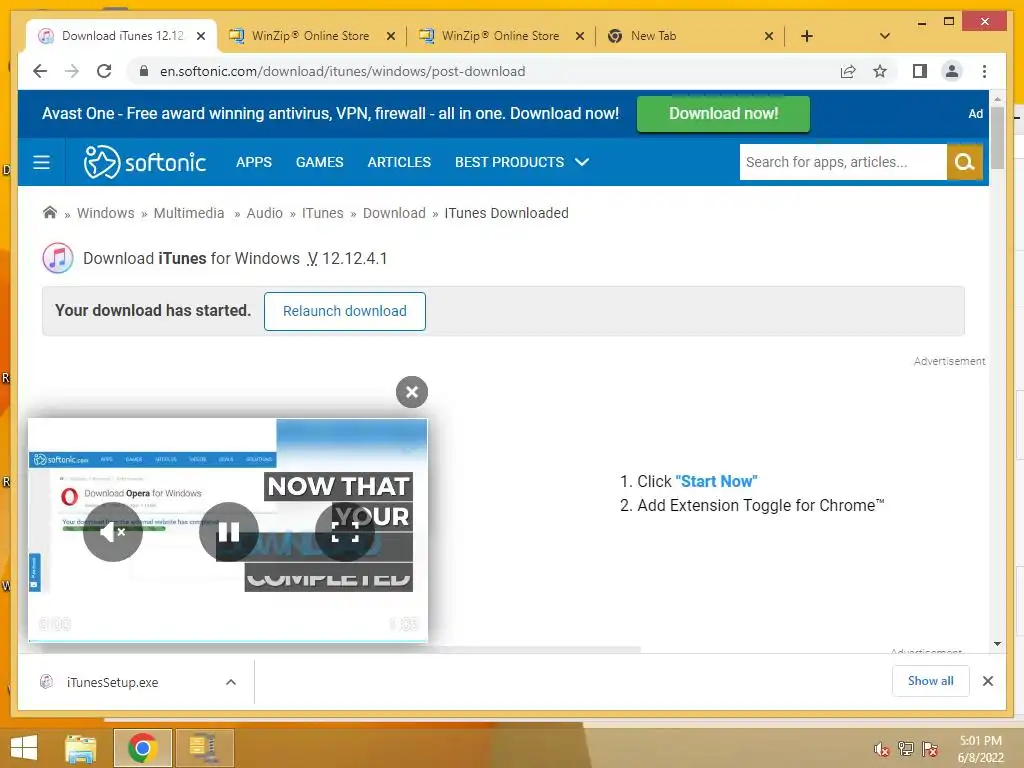Image resolution: width=1024 pixels, height=768 pixels.
Task: Unmute the video with the speaker icon
Action: [x=112, y=532]
